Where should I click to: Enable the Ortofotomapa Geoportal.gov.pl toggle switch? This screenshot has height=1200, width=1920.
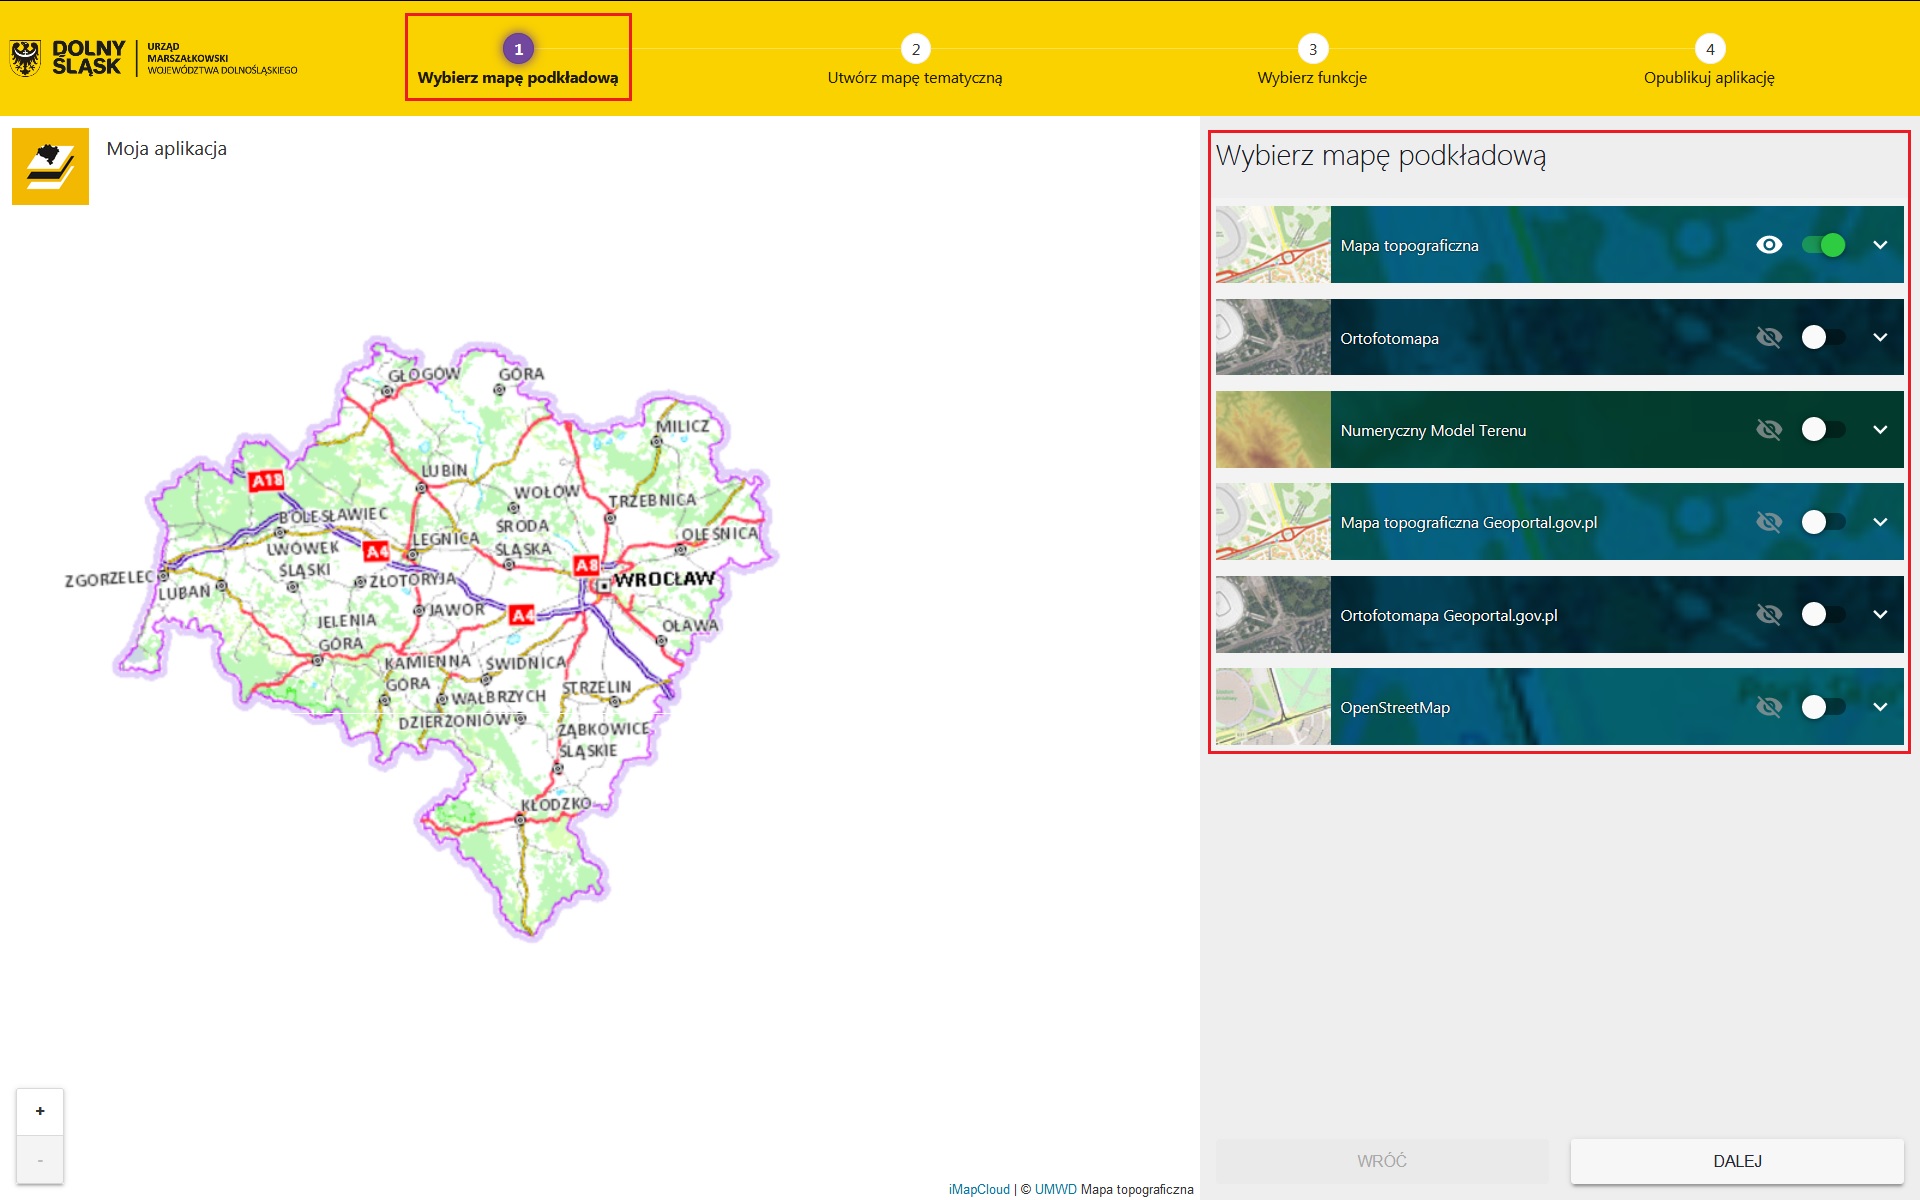[1823, 615]
